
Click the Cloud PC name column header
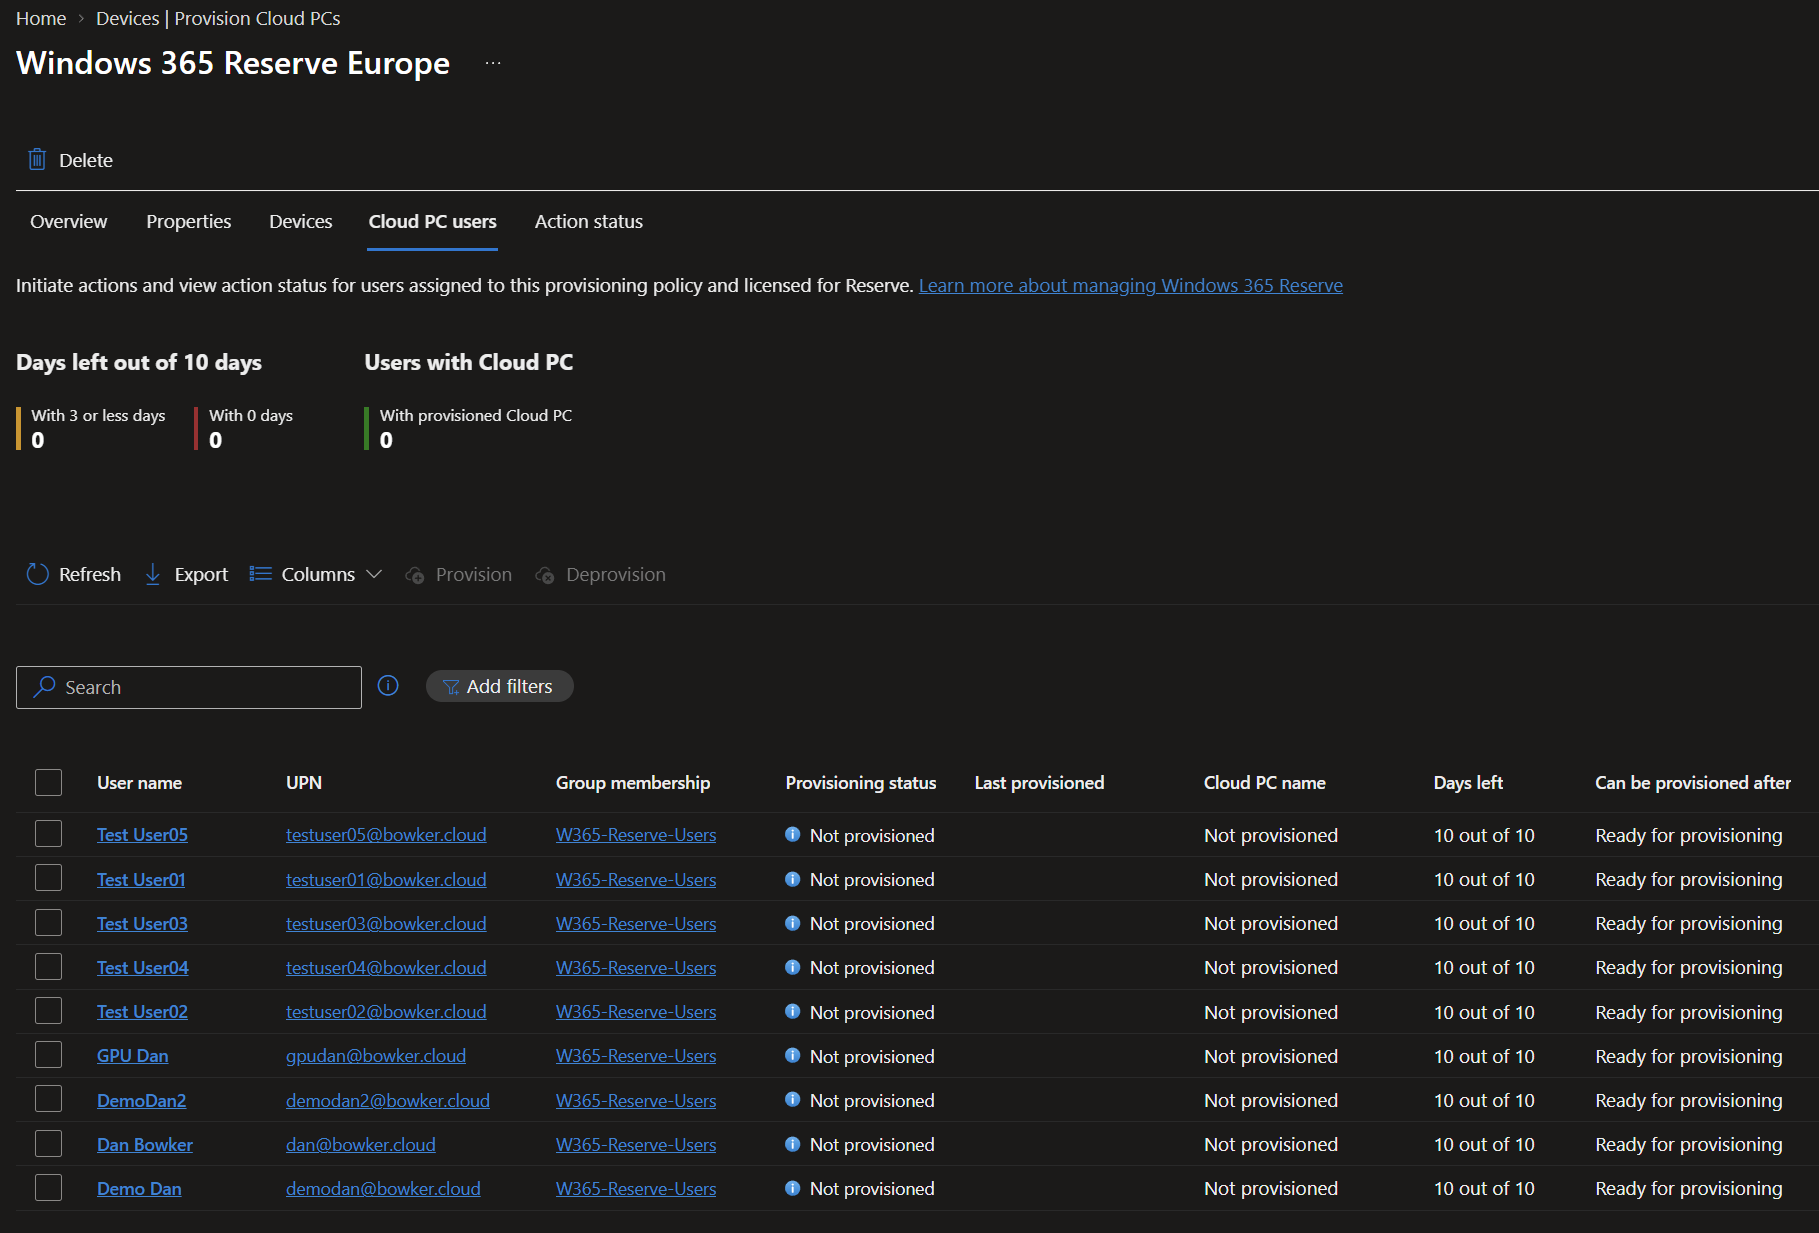1264,782
